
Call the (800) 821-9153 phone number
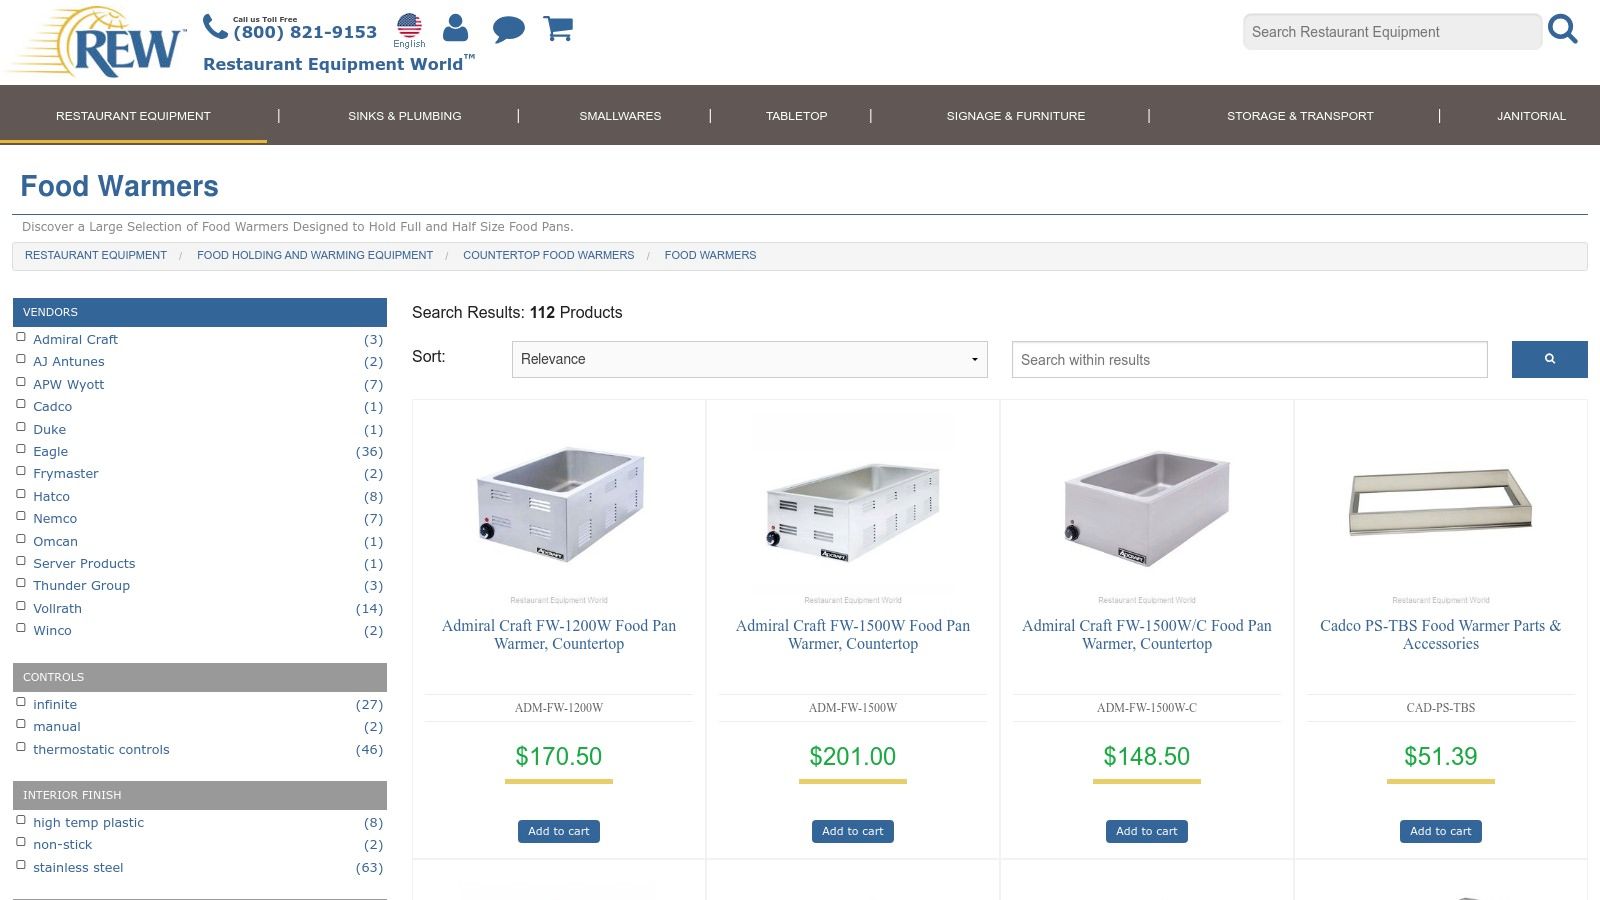tap(305, 32)
